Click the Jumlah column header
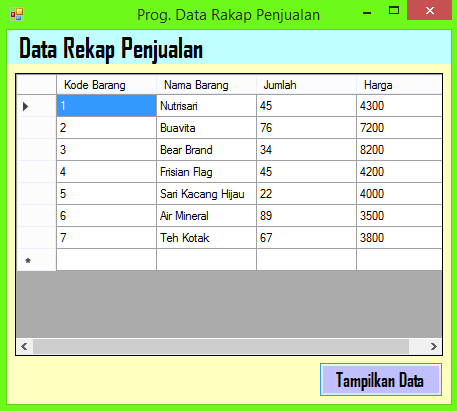The image size is (457, 411). click(306, 85)
